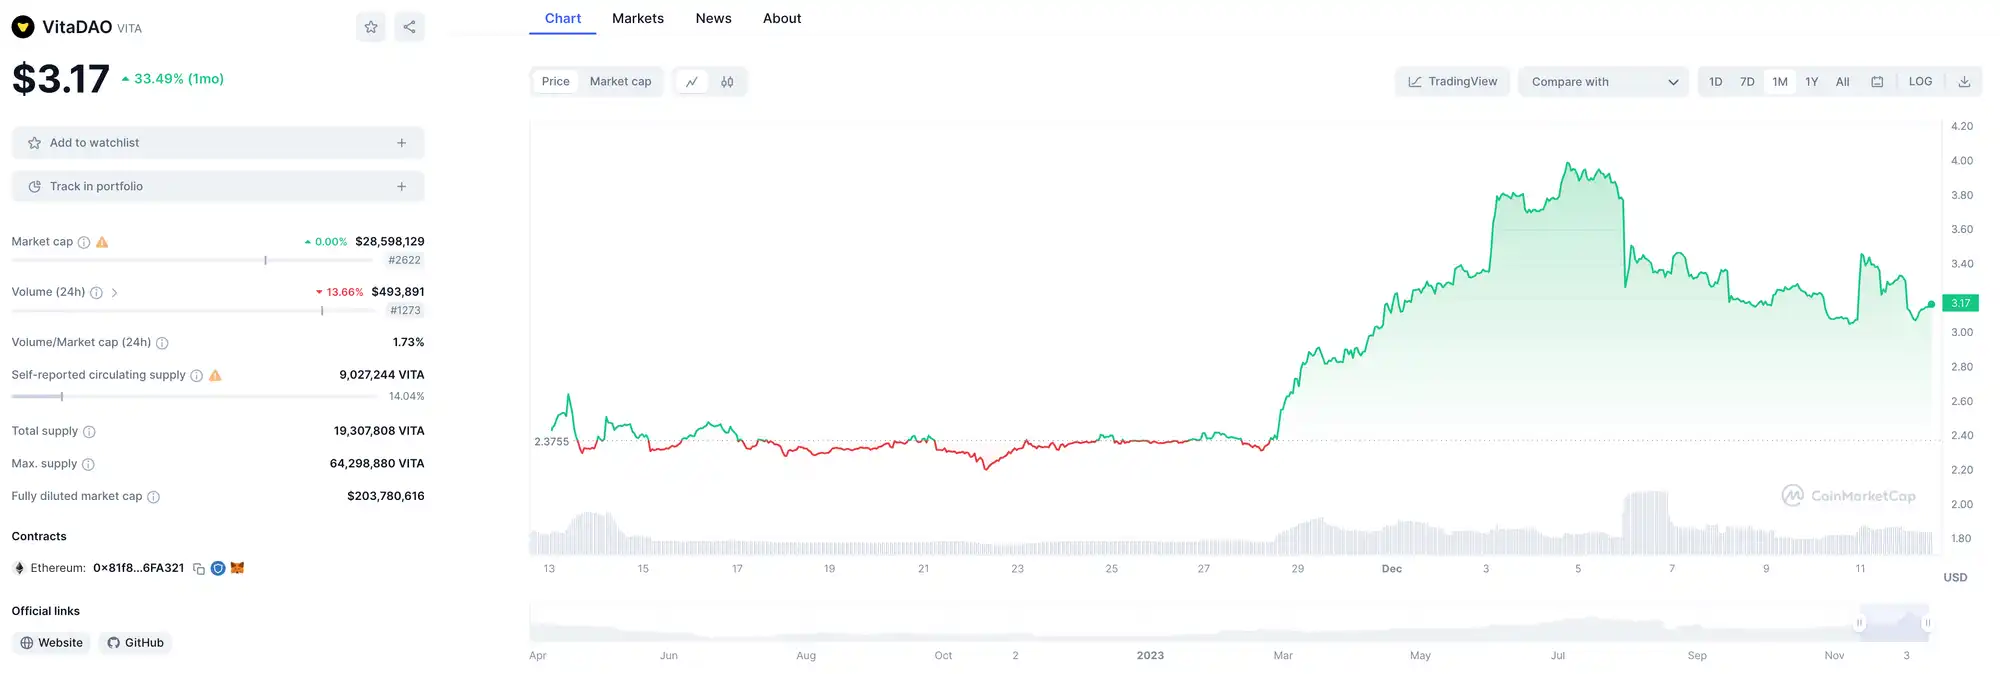Open the Compare with dropdown

pos(1603,82)
